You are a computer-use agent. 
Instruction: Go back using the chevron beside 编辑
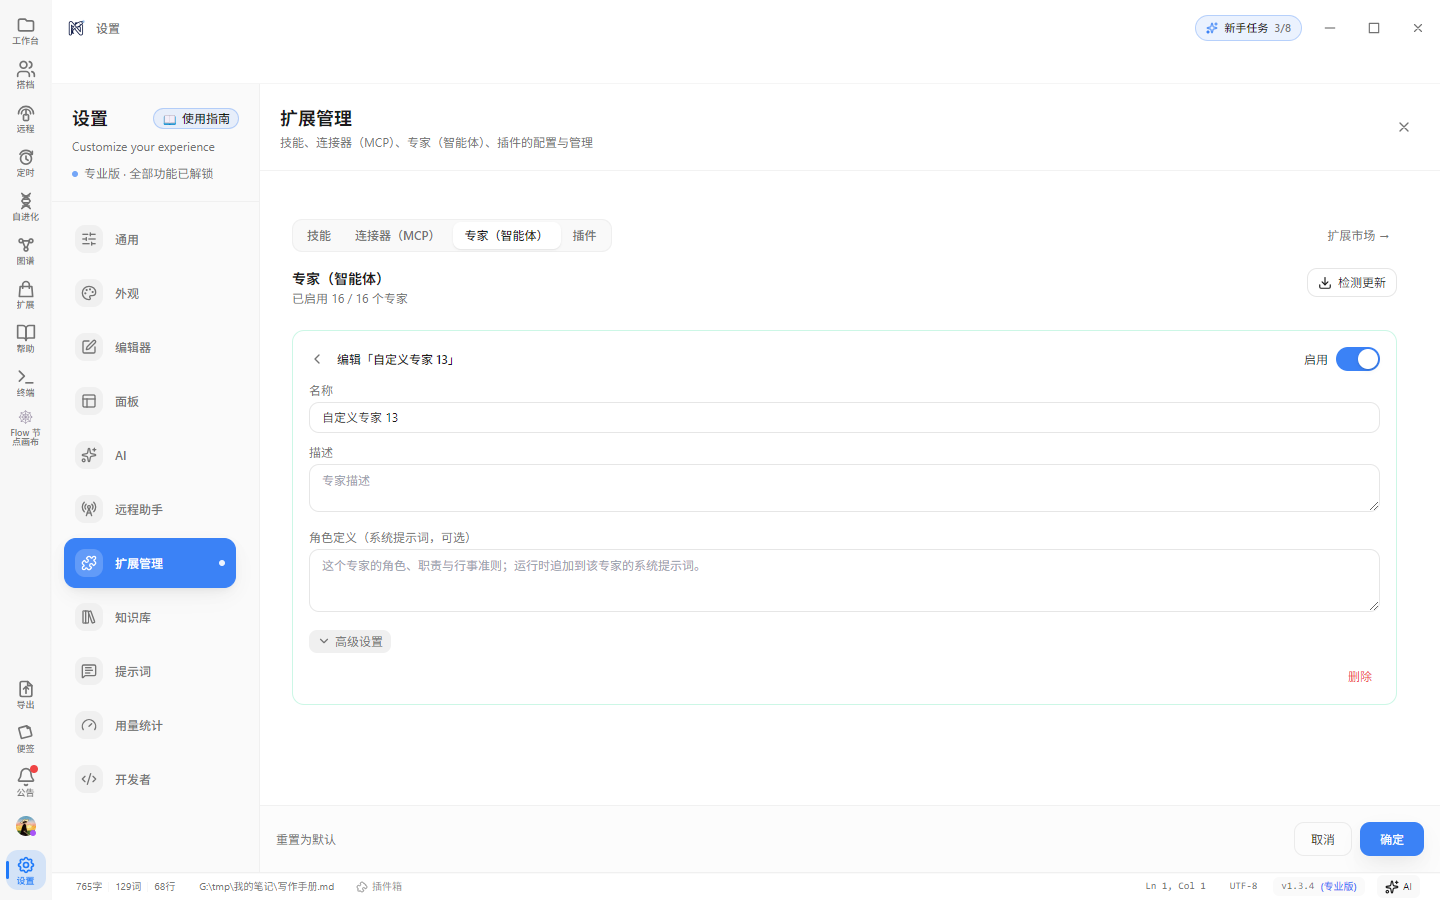point(317,359)
